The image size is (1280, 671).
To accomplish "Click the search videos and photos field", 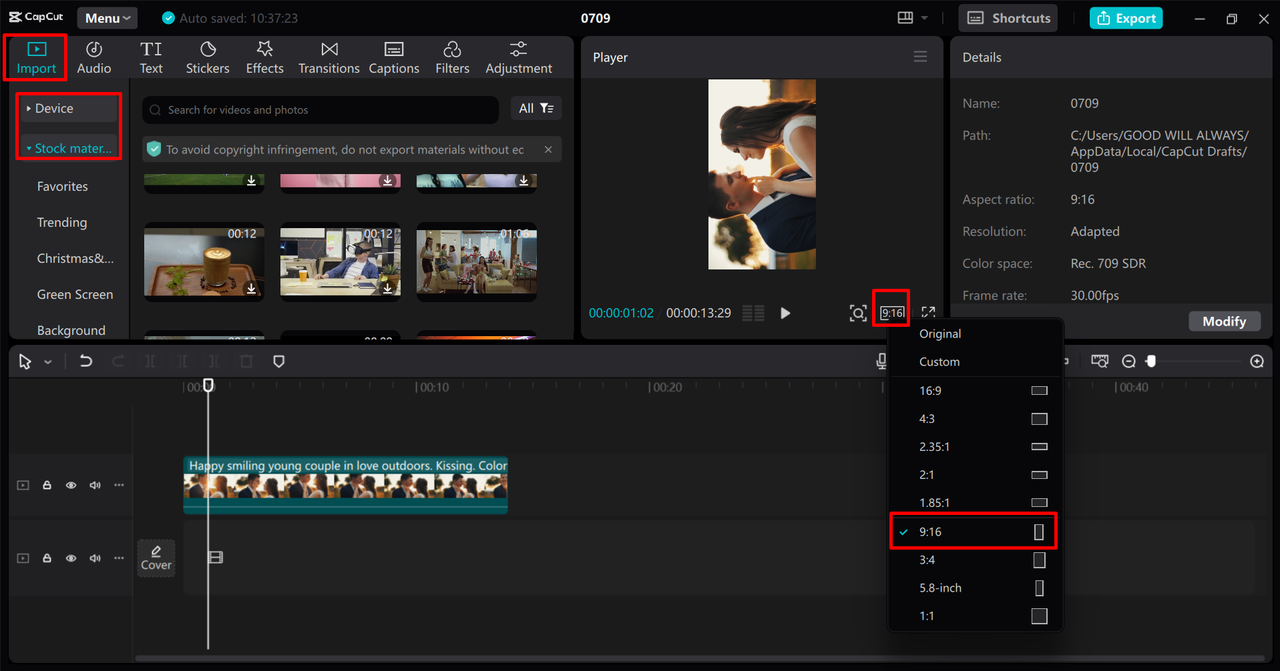I will [320, 110].
